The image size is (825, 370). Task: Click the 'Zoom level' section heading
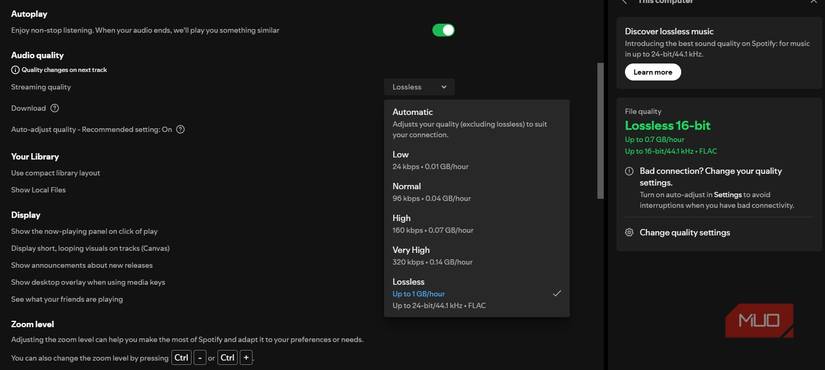click(33, 324)
